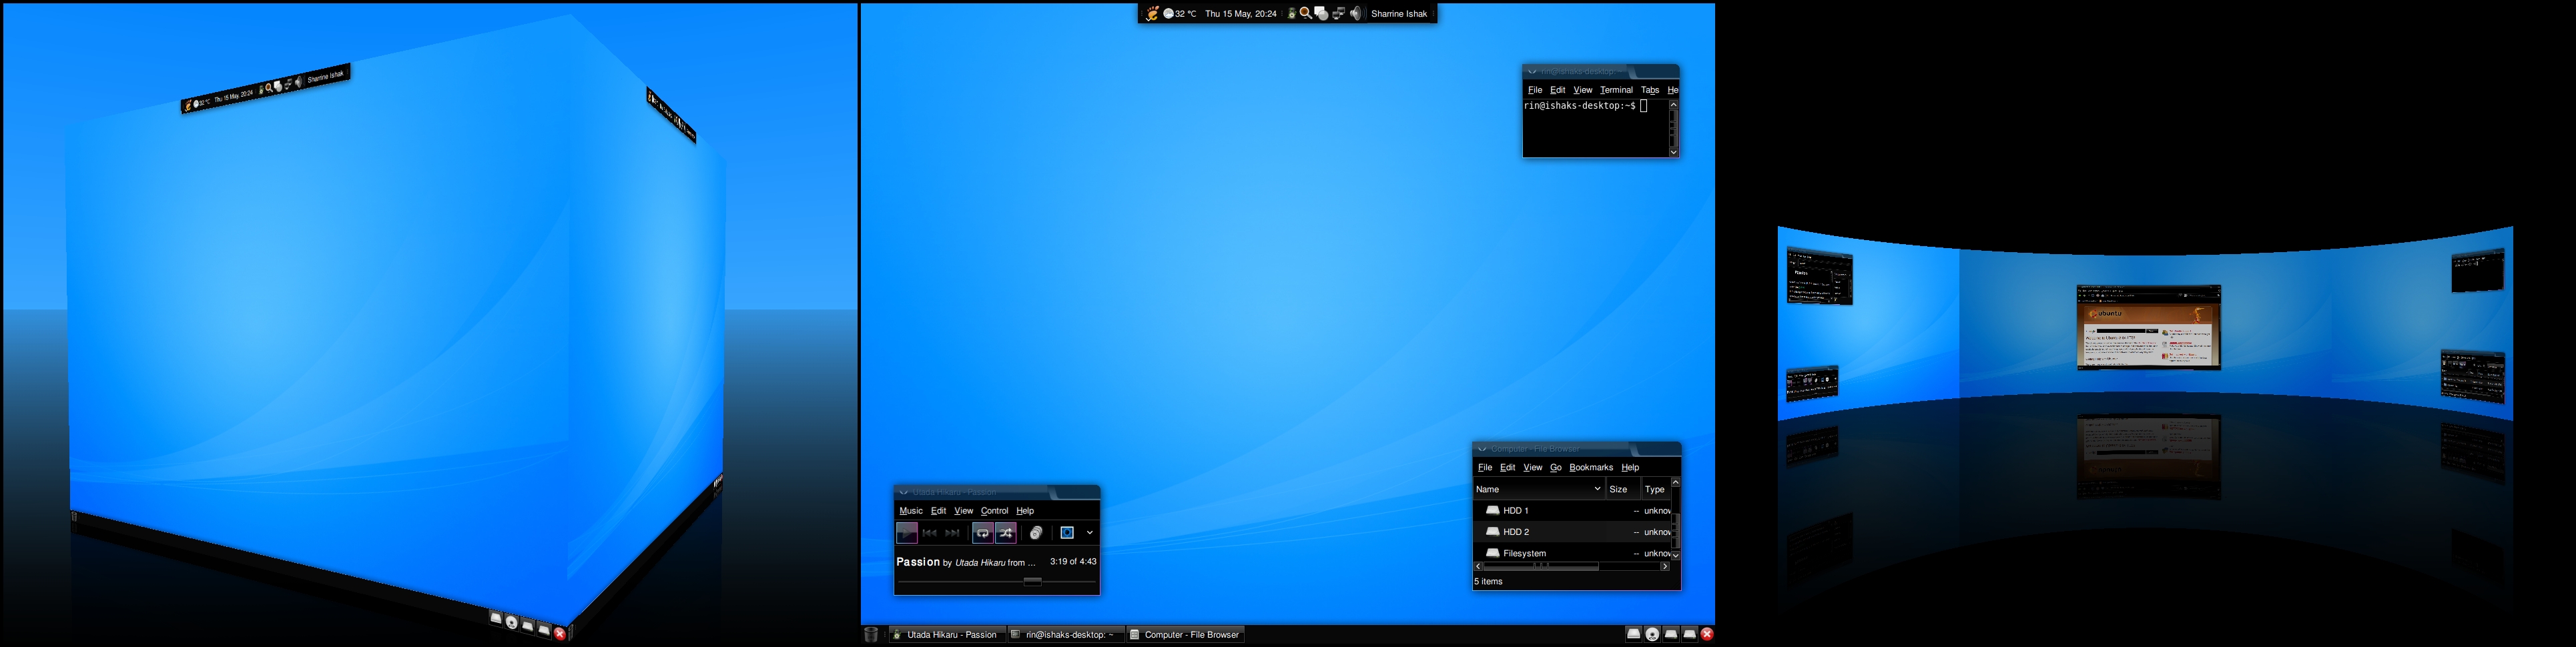Open View menu in music player
2576x647 pixels.
pyautogui.click(x=963, y=511)
